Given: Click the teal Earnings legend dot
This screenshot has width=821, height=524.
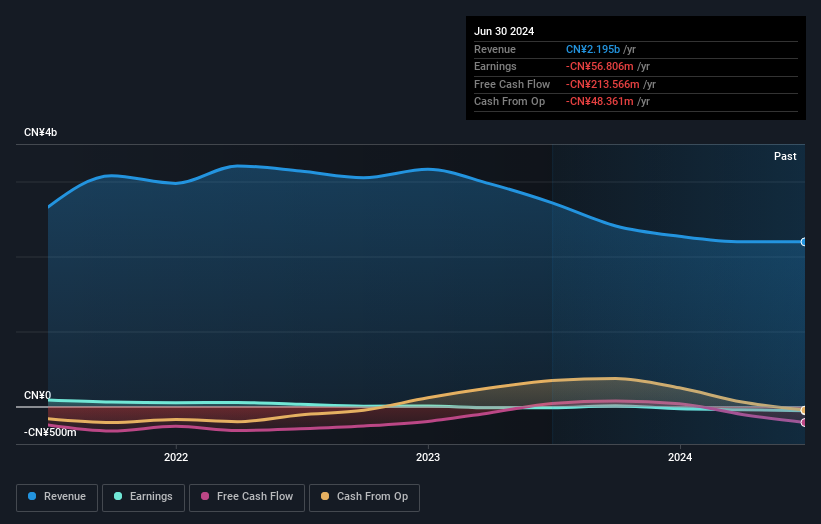Looking at the screenshot, I should 118,496.
